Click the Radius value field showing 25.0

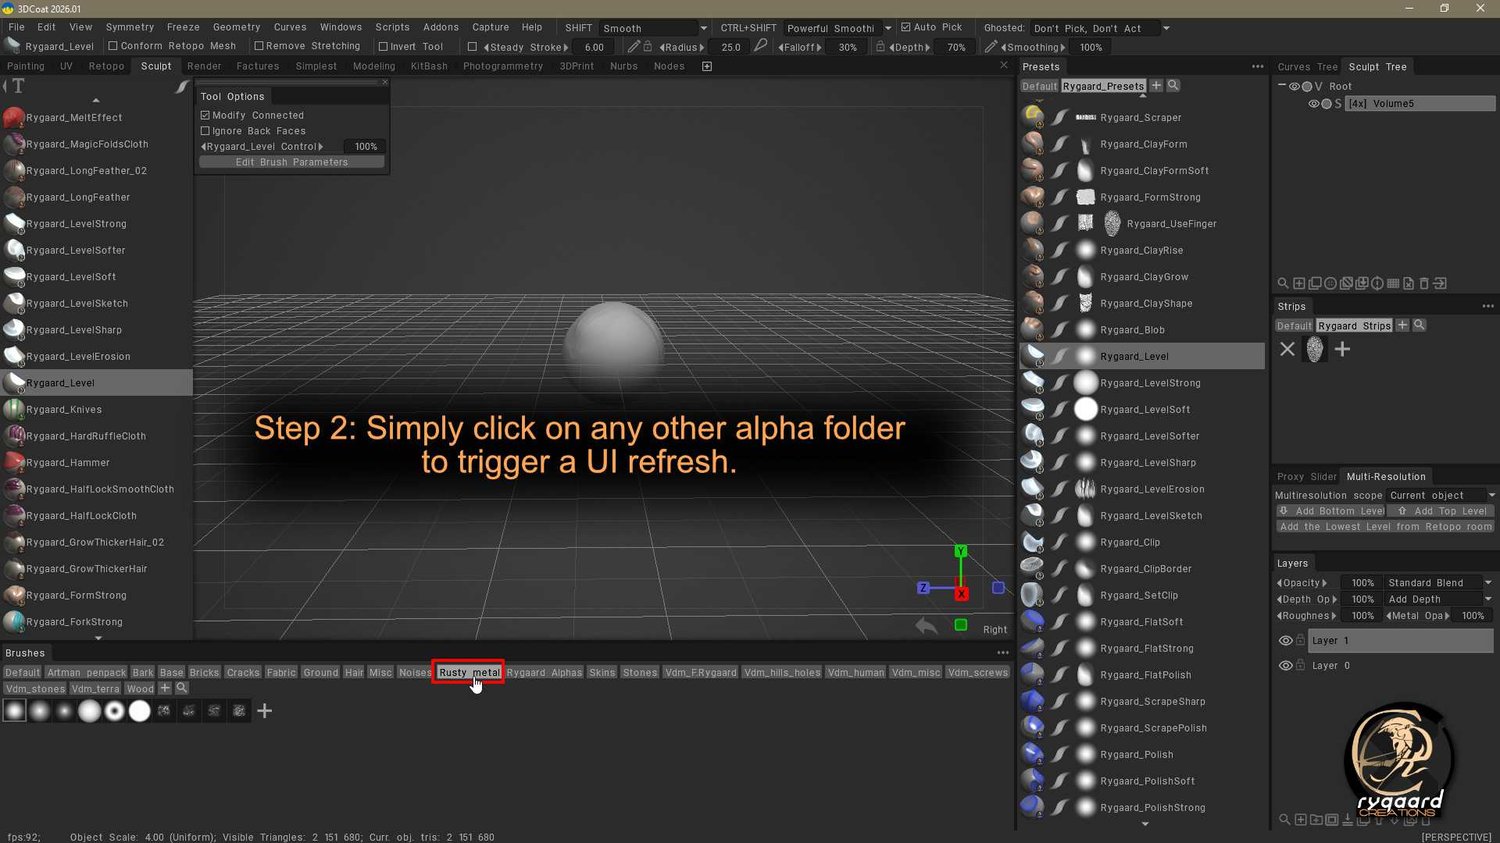click(x=731, y=47)
